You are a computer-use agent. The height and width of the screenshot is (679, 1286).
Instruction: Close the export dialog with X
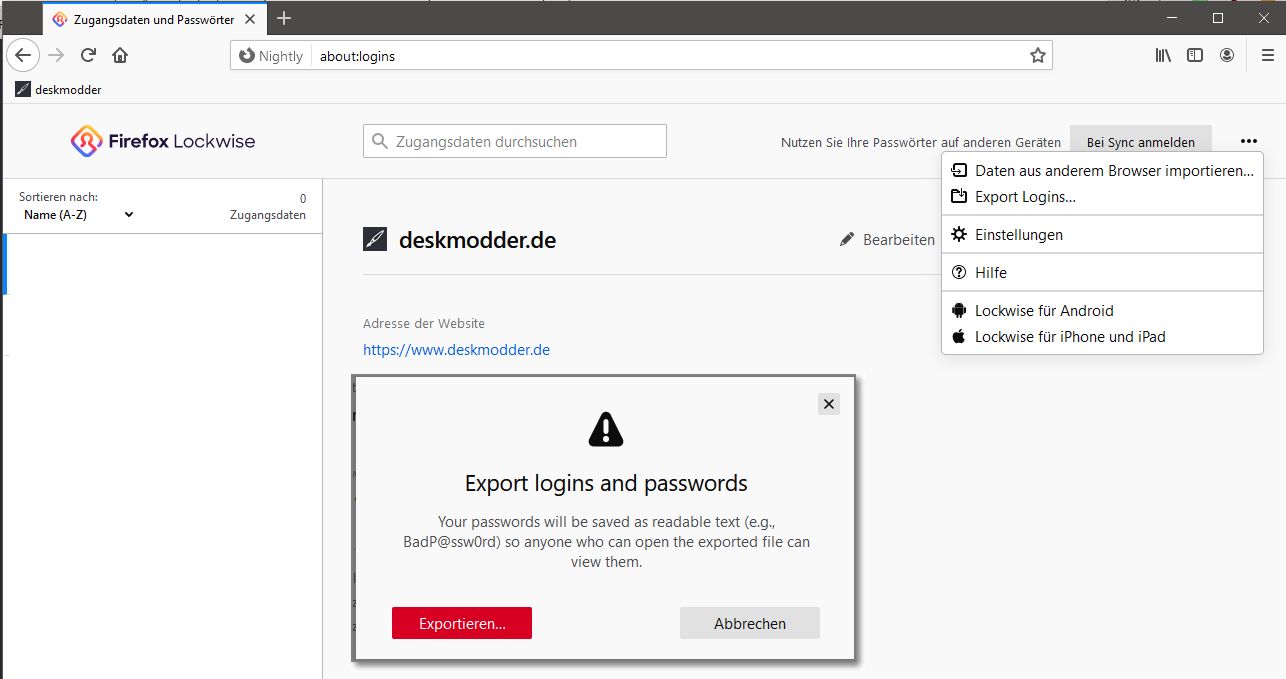(x=828, y=404)
